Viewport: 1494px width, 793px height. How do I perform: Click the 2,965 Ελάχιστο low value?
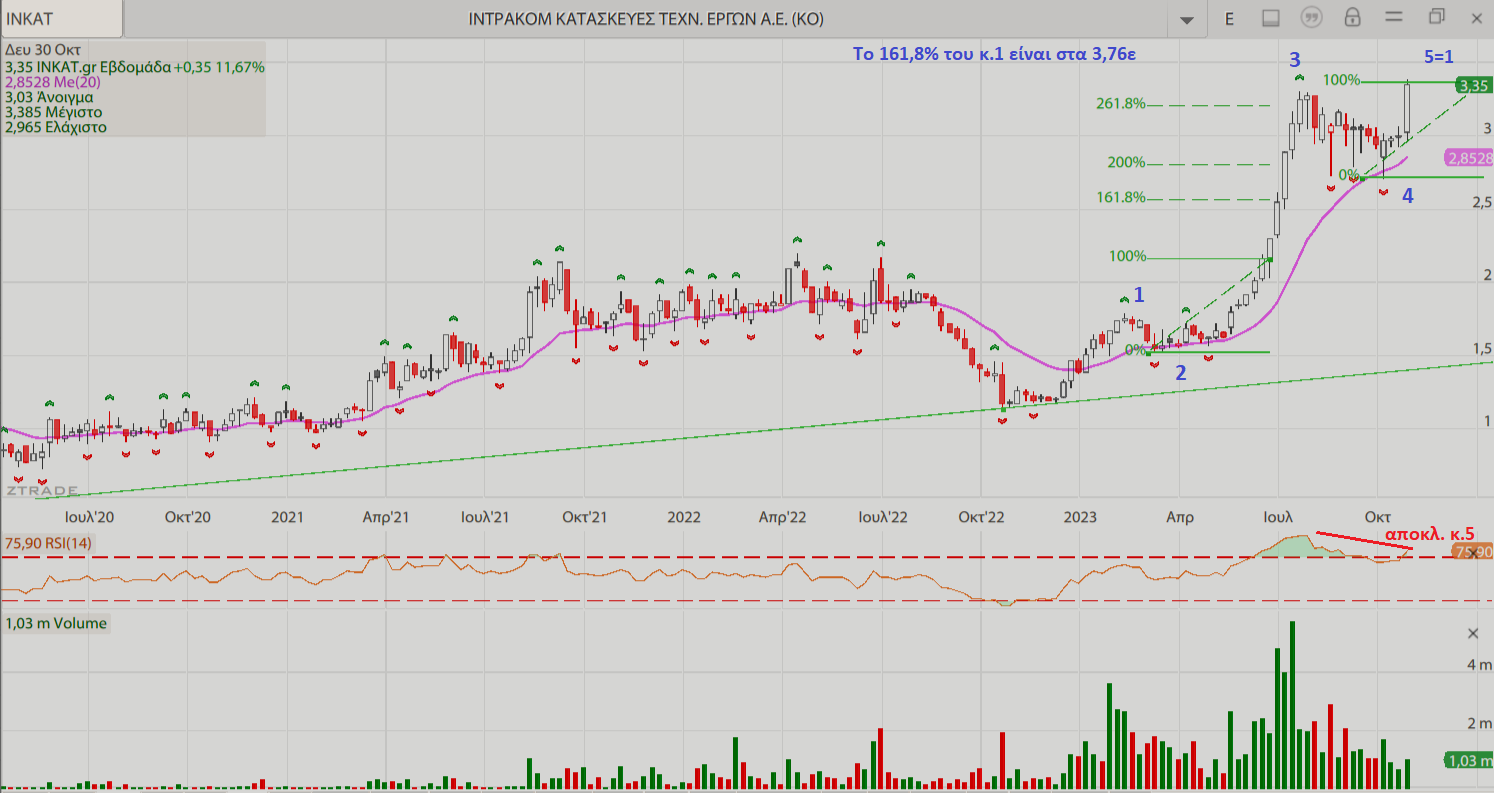coord(55,127)
